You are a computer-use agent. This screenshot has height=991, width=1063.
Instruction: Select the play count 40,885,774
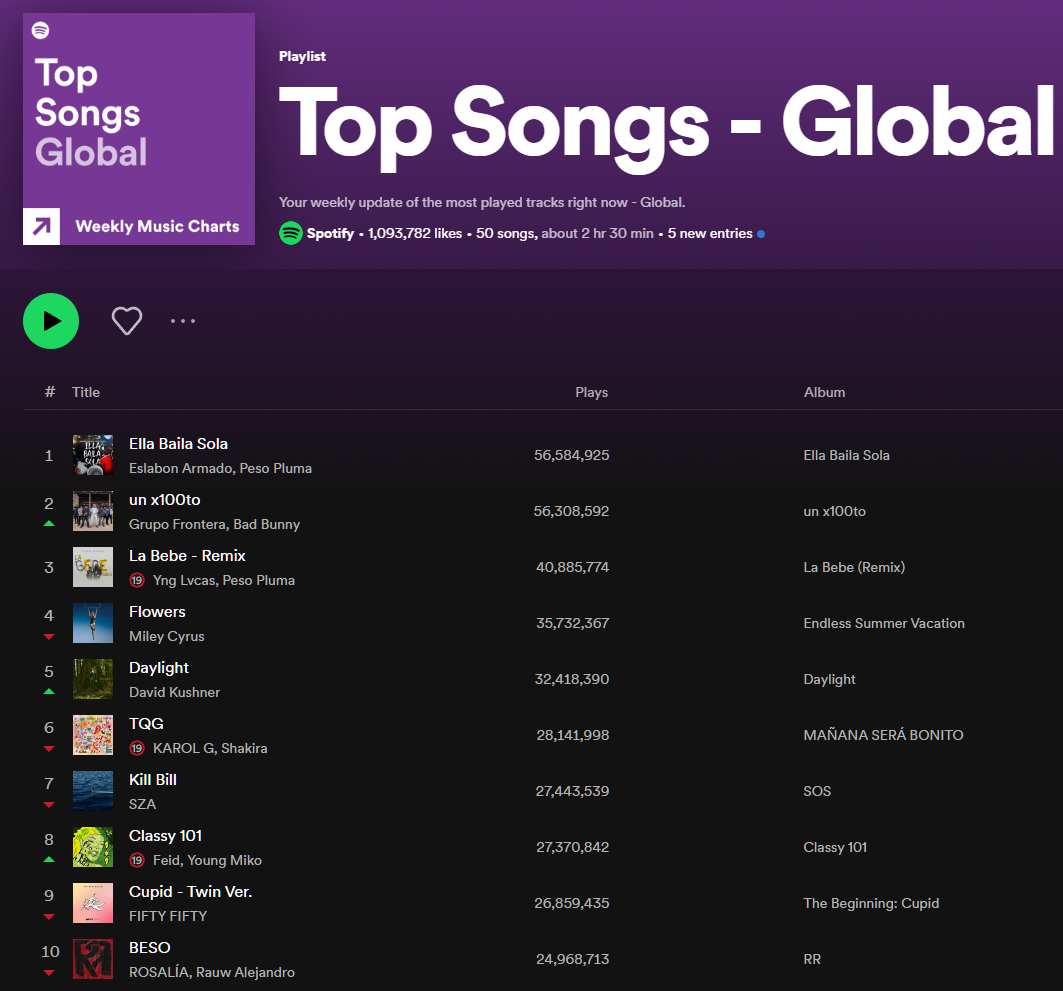572,567
